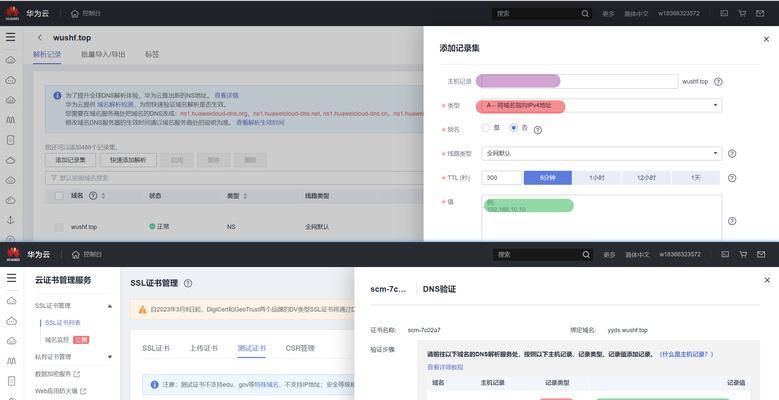Switch to the CSR管理 tab
The image size is (779, 400).
[300, 348]
